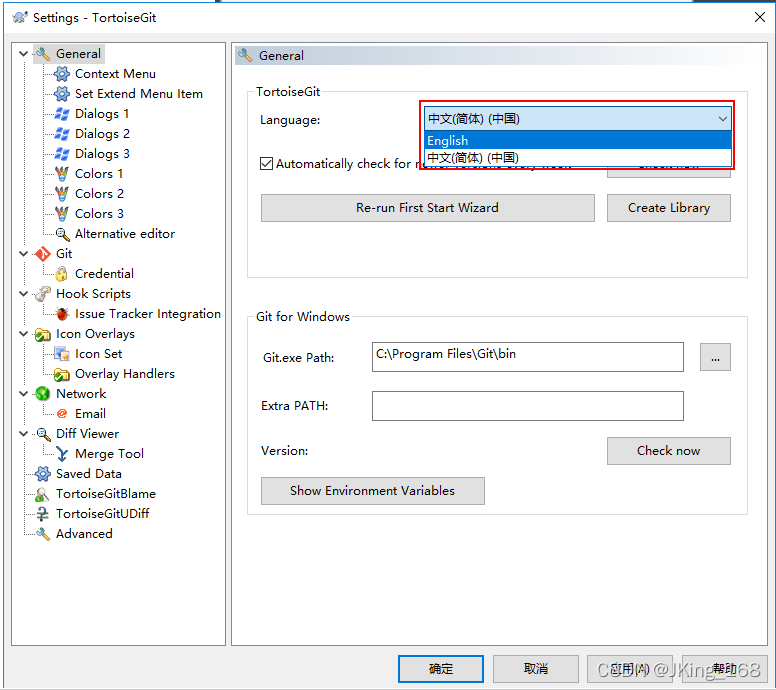Click the Icon Overlays folder icon
The height and width of the screenshot is (690, 776).
pyautogui.click(x=43, y=334)
